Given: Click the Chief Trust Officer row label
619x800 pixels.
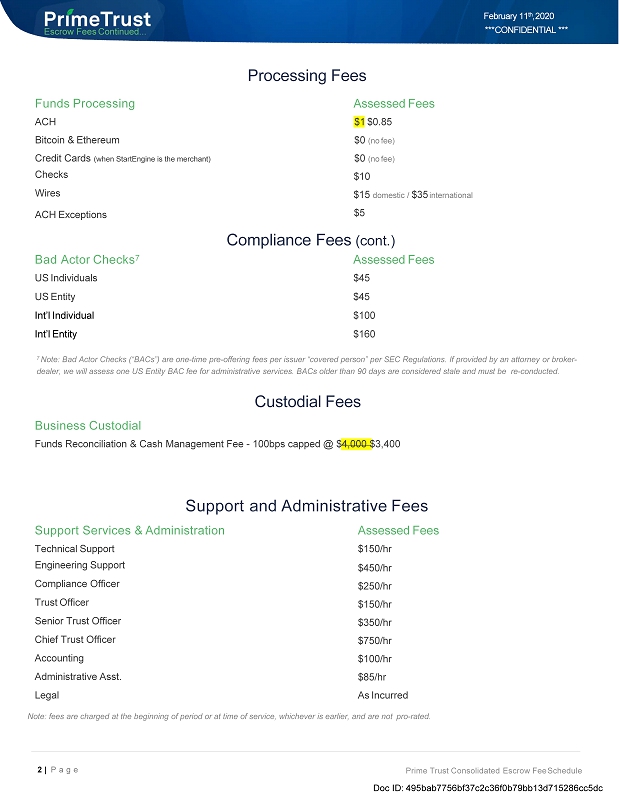Looking at the screenshot, I should 75,640.
